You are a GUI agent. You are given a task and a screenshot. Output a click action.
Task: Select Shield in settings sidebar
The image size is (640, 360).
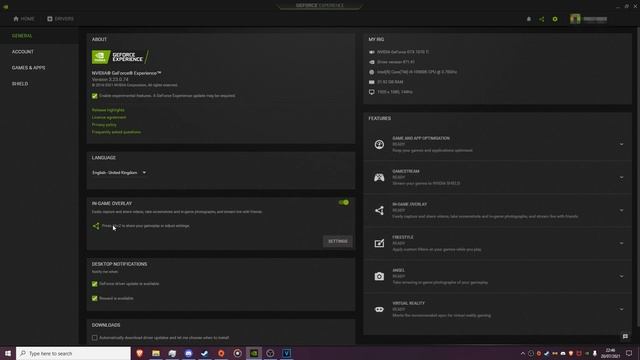[20, 84]
